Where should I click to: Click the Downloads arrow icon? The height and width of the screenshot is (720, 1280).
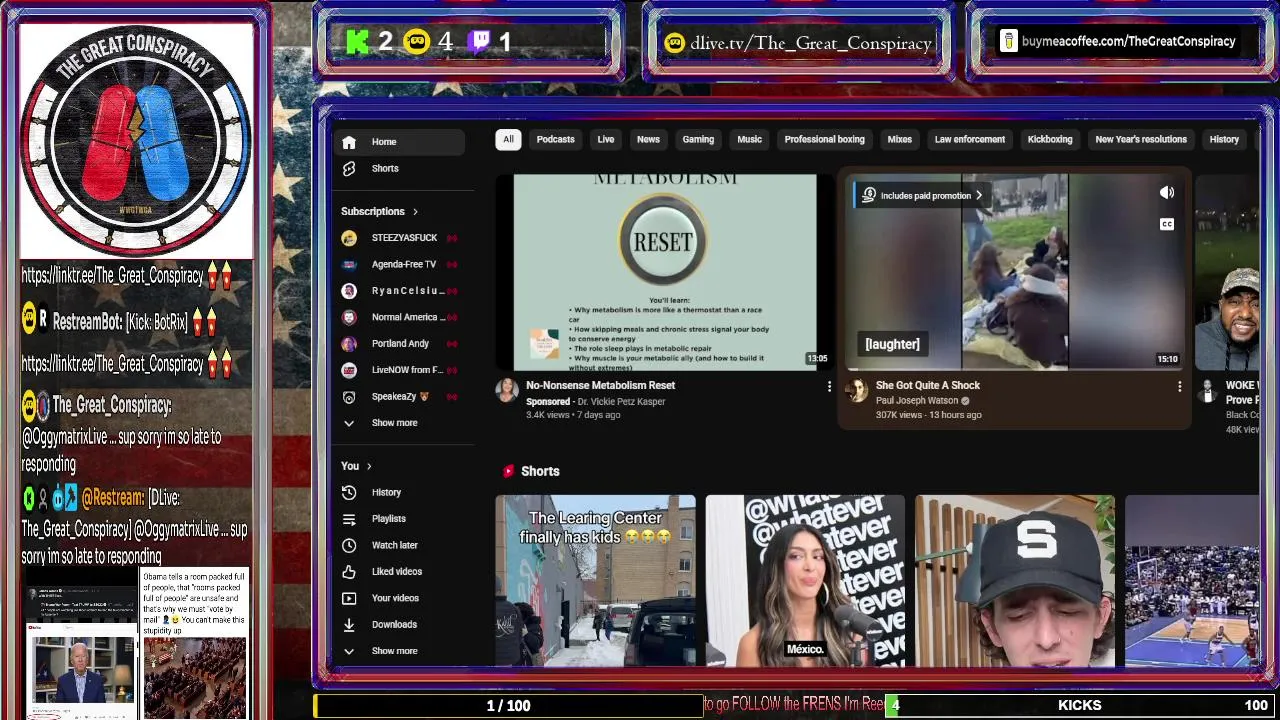(x=349, y=625)
